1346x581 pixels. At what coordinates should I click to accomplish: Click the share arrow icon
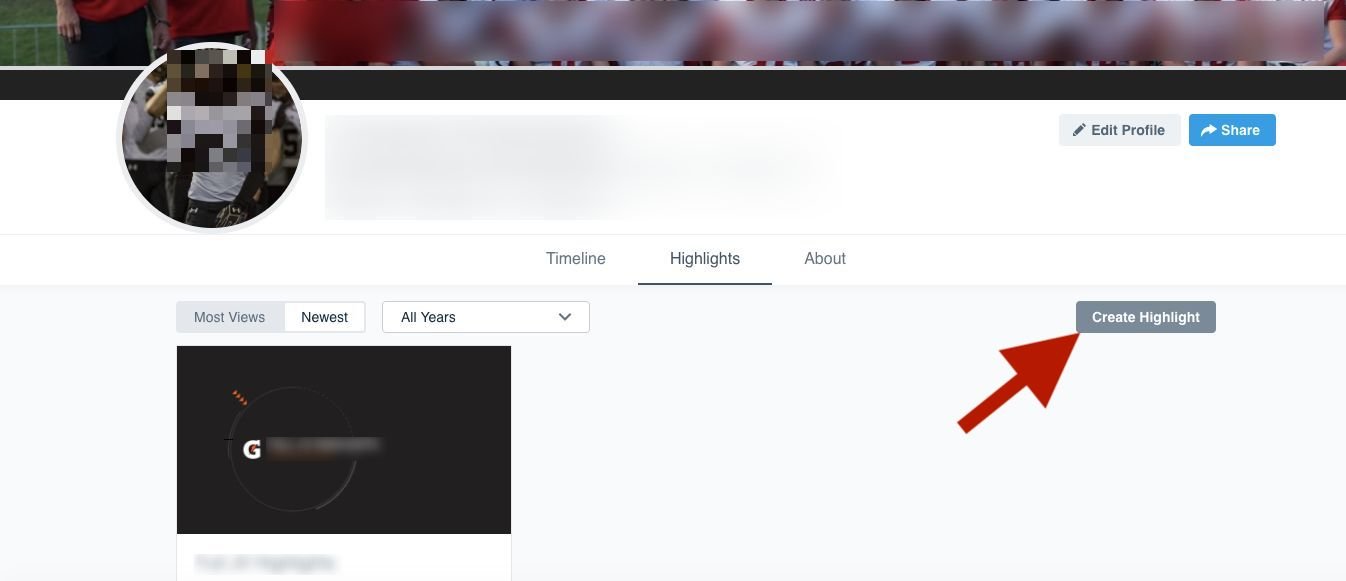(x=1208, y=130)
